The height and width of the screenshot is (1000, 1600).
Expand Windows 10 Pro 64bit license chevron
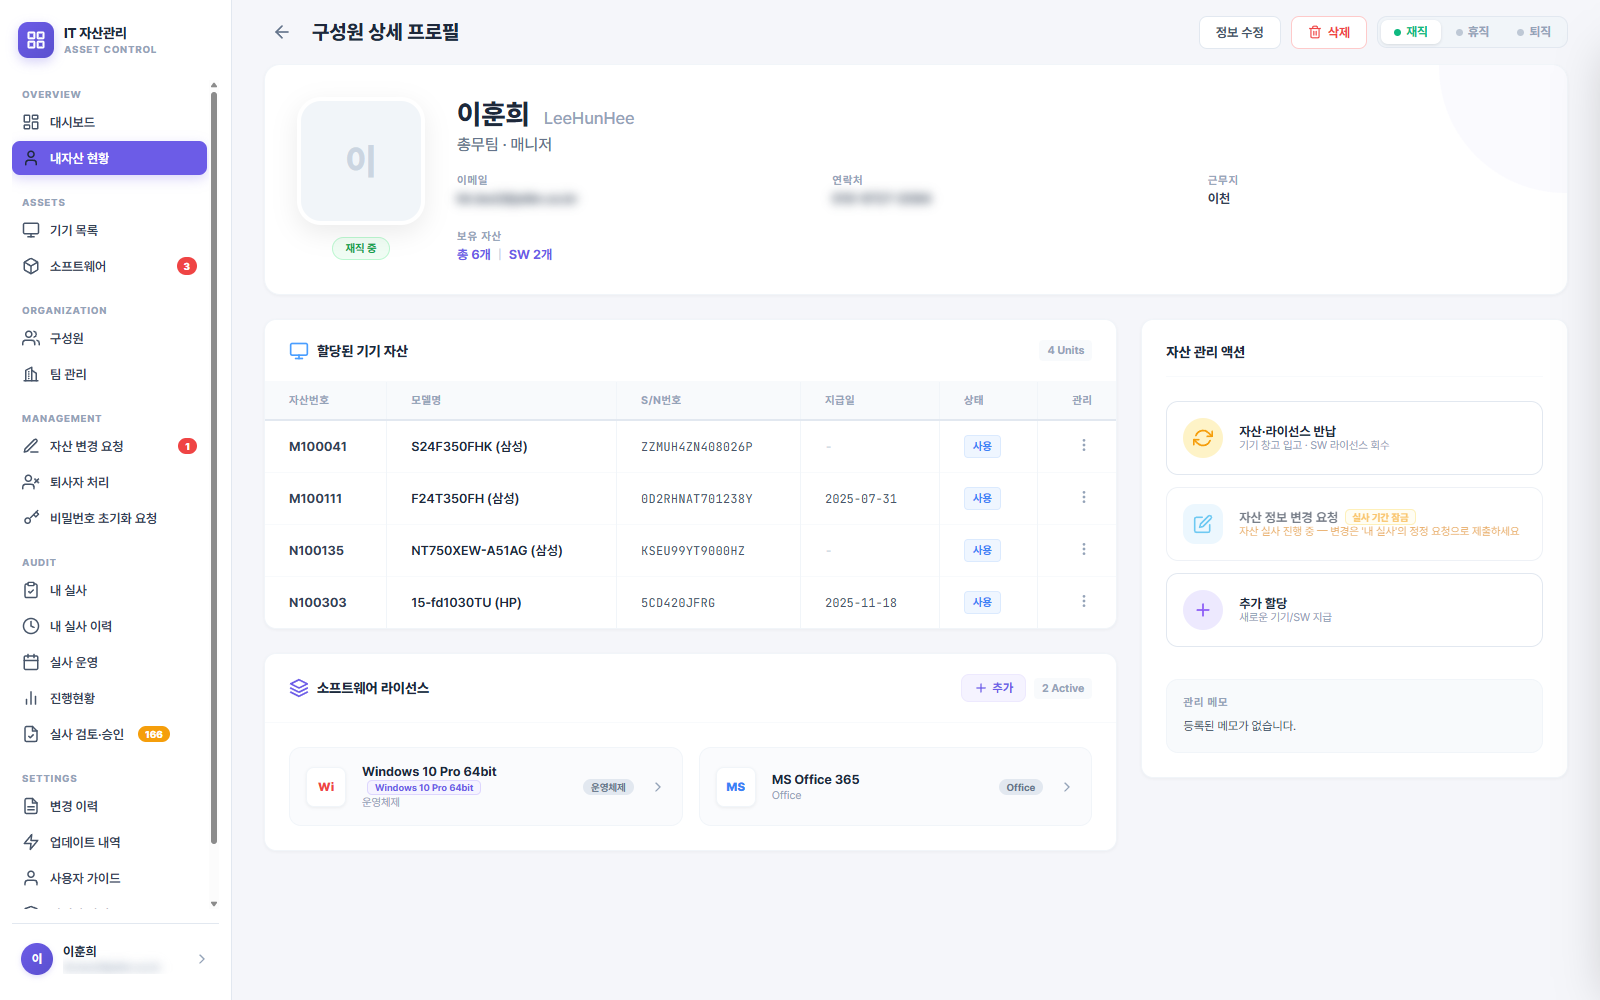[x=658, y=787]
